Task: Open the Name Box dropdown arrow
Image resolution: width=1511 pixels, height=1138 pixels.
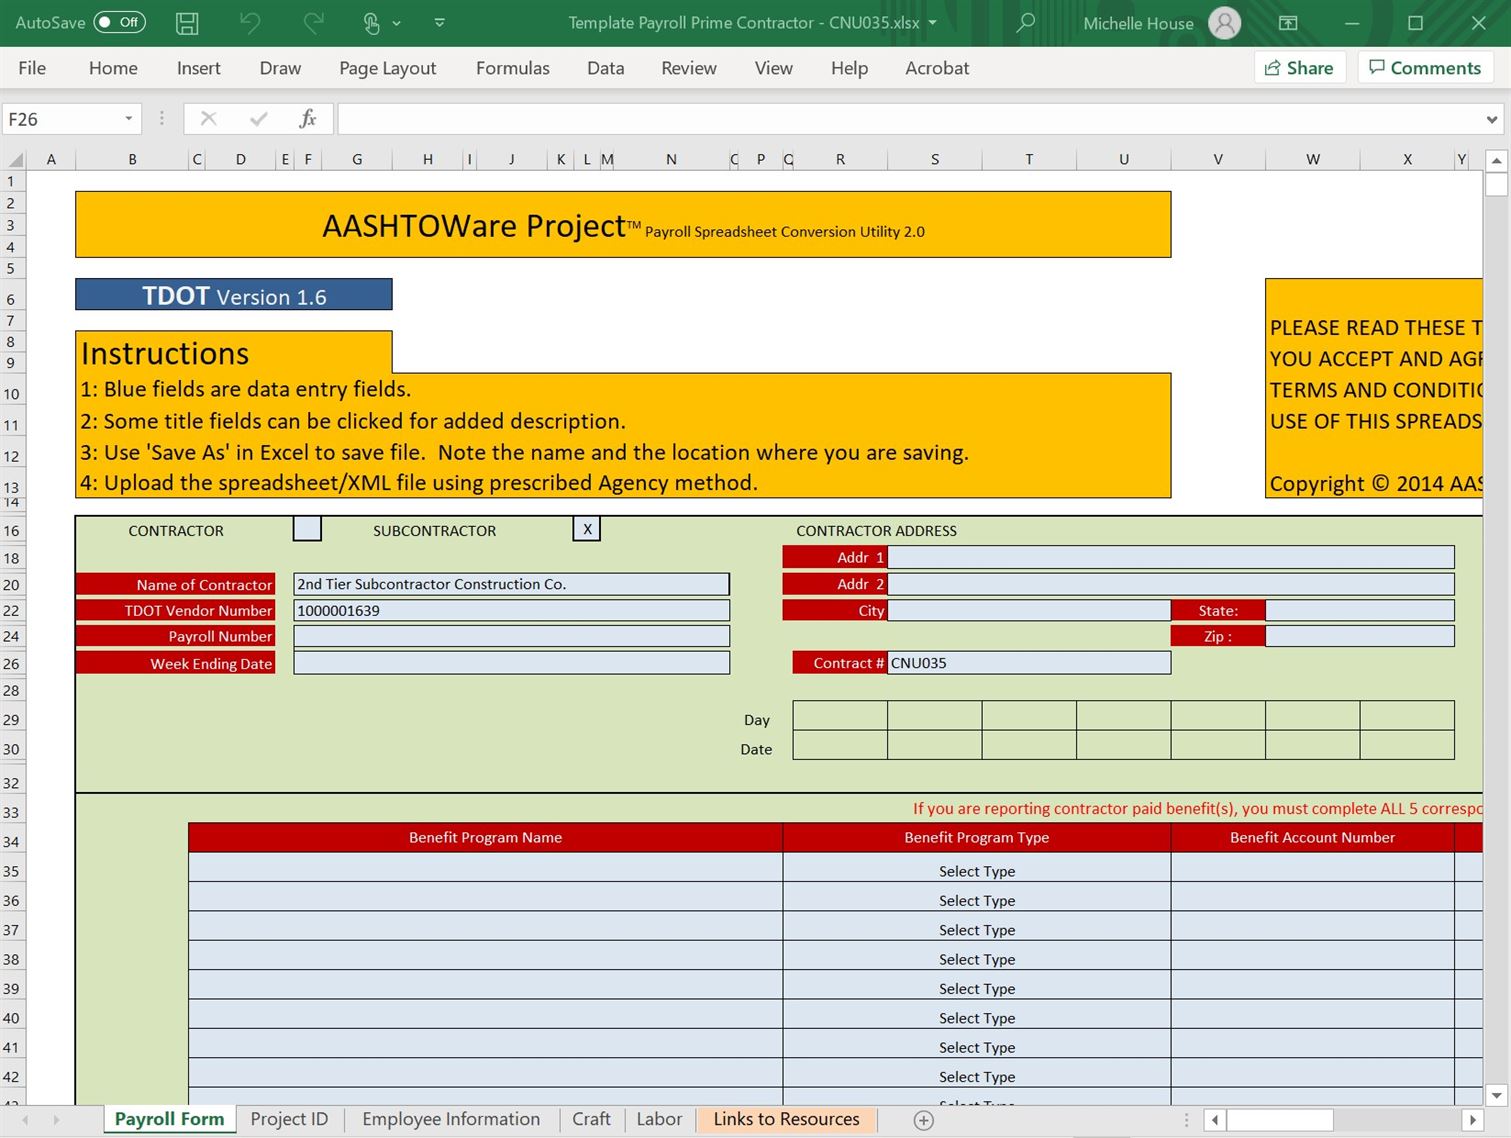Action: 128,119
